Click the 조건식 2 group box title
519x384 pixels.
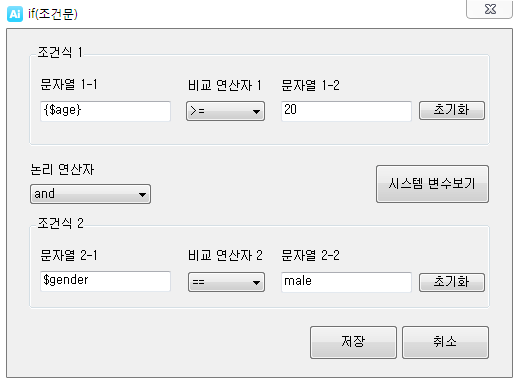60,223
